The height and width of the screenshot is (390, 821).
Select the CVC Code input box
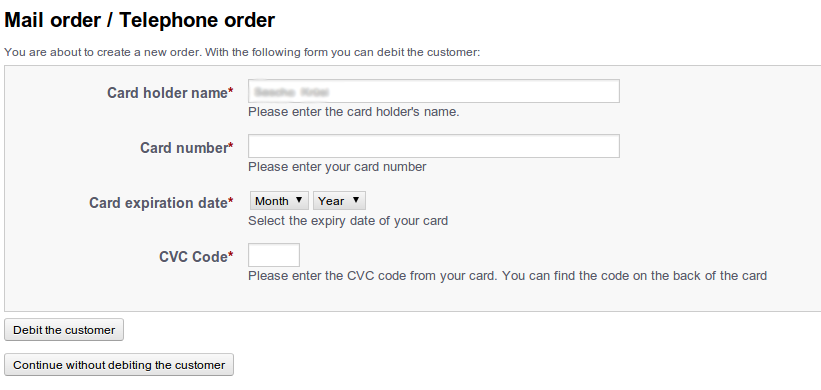click(274, 255)
